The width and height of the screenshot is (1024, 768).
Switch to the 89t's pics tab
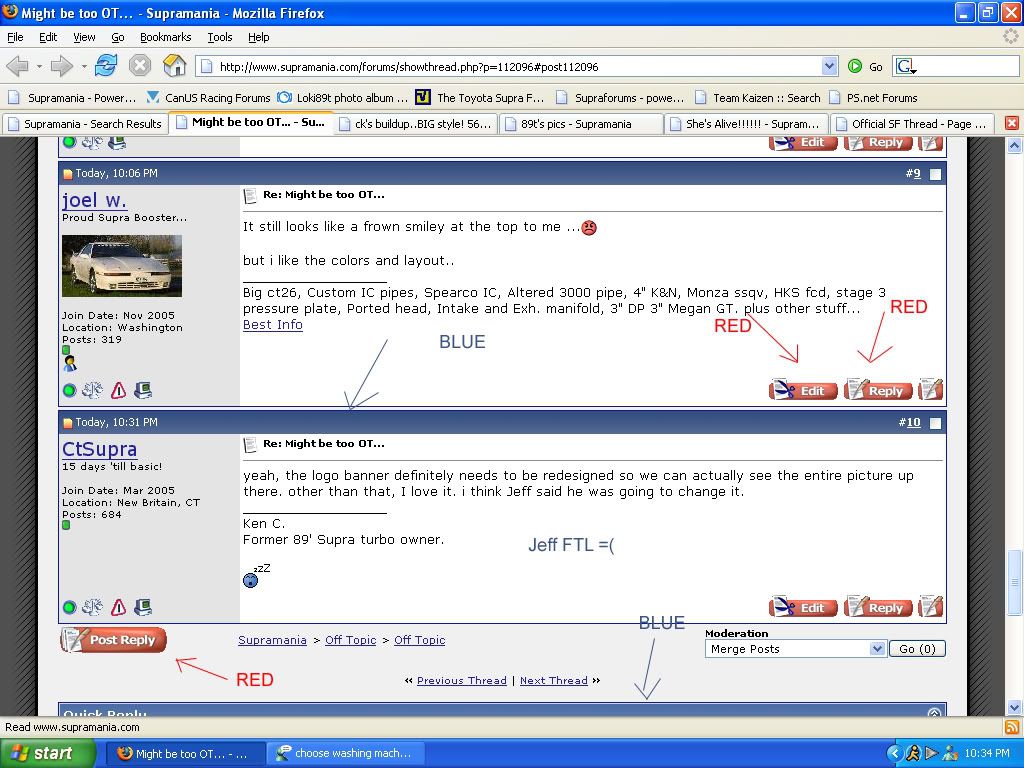click(x=581, y=123)
